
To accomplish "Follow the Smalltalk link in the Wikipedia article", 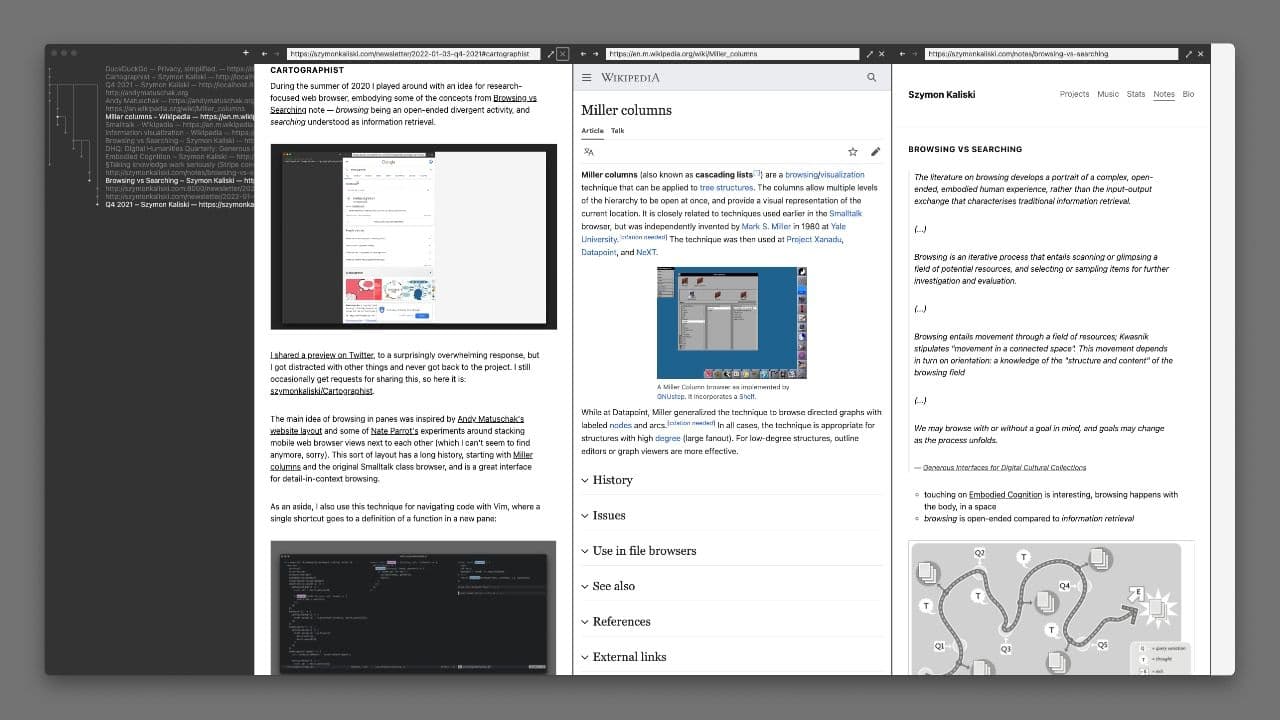I will pos(845,213).
